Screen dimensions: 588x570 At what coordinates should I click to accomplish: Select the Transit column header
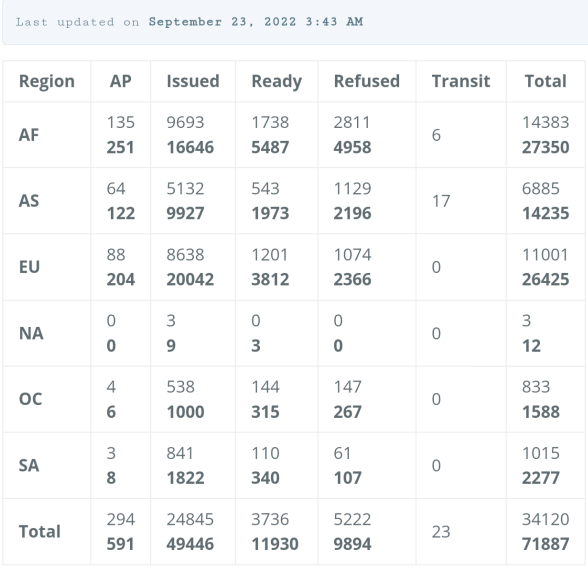coord(461,81)
